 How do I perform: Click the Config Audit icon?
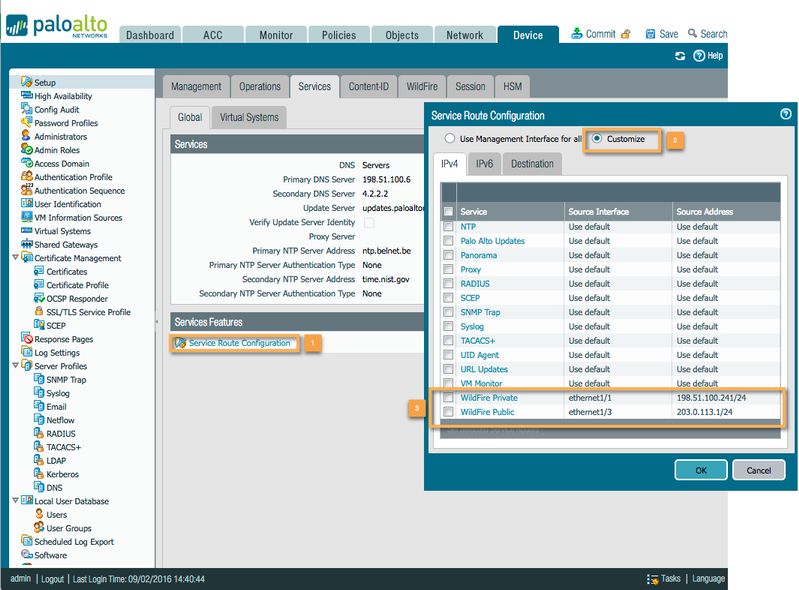click(26, 109)
